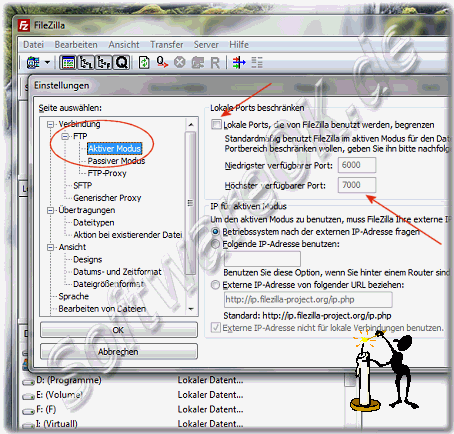The image size is (454, 434).
Task: Toggle the transfer queue display icon
Action: click(x=122, y=62)
